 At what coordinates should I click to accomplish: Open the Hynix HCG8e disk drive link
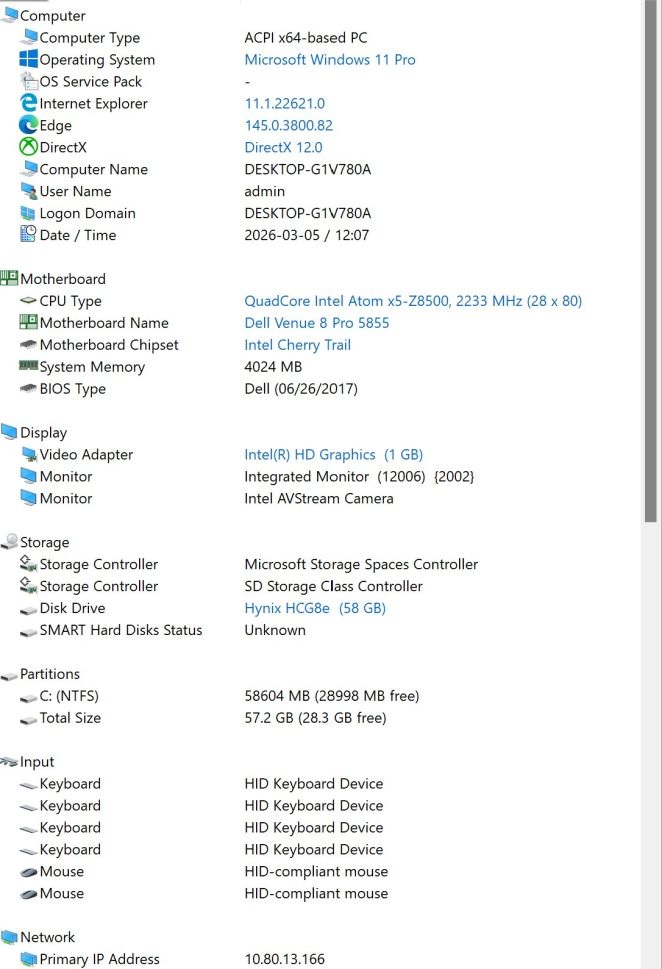coord(314,608)
